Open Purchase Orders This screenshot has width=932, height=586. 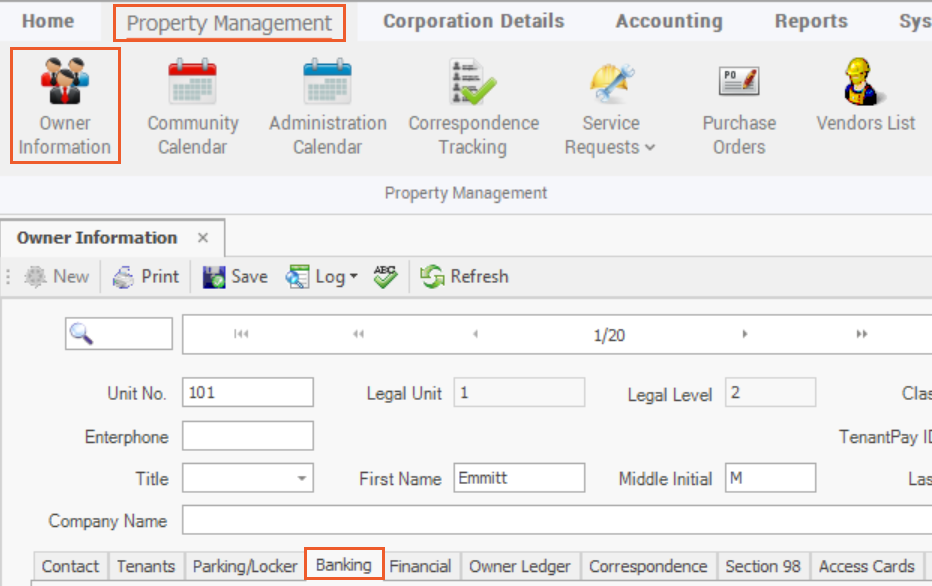tap(739, 105)
